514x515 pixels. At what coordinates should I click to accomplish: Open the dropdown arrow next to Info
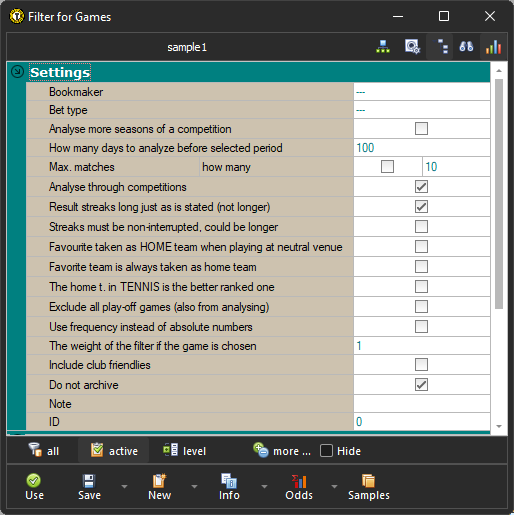point(264,487)
